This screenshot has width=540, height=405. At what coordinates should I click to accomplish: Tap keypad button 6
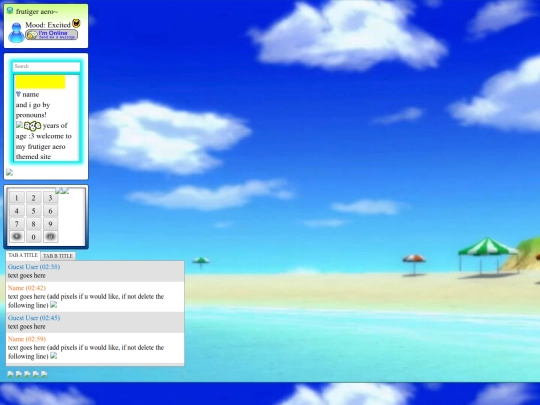point(50,211)
